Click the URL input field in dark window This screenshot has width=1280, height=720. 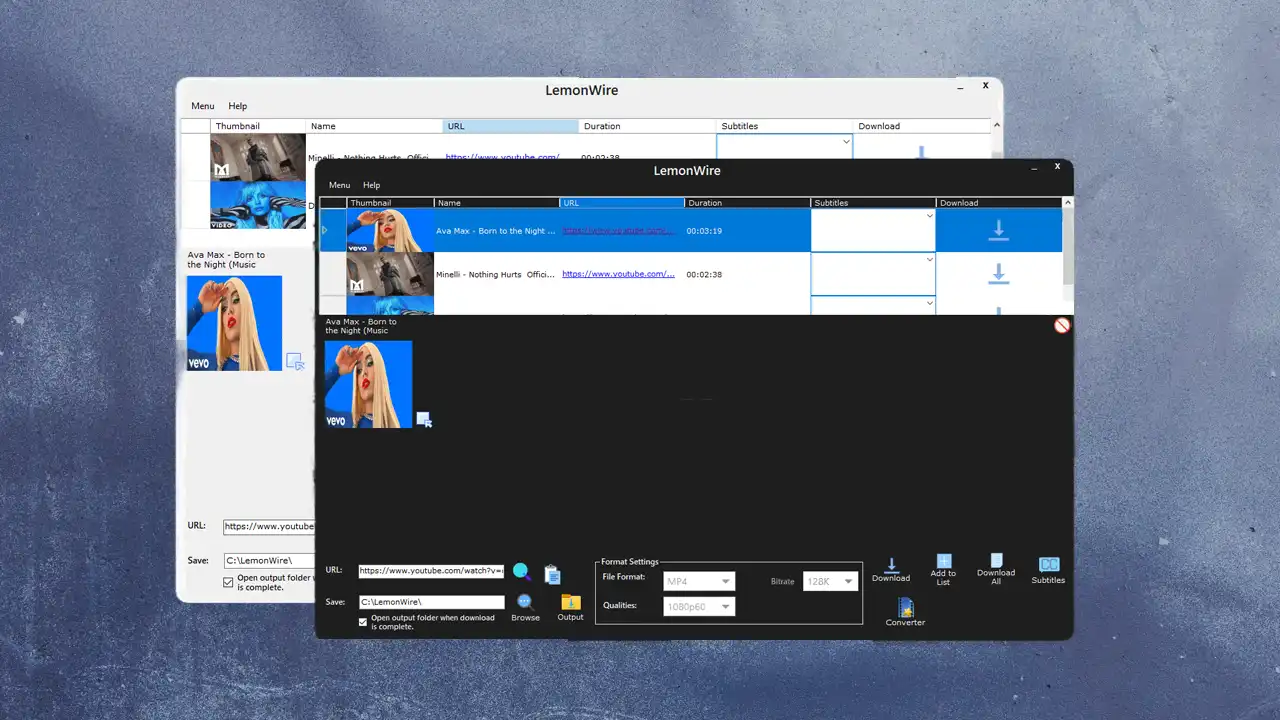[431, 571]
